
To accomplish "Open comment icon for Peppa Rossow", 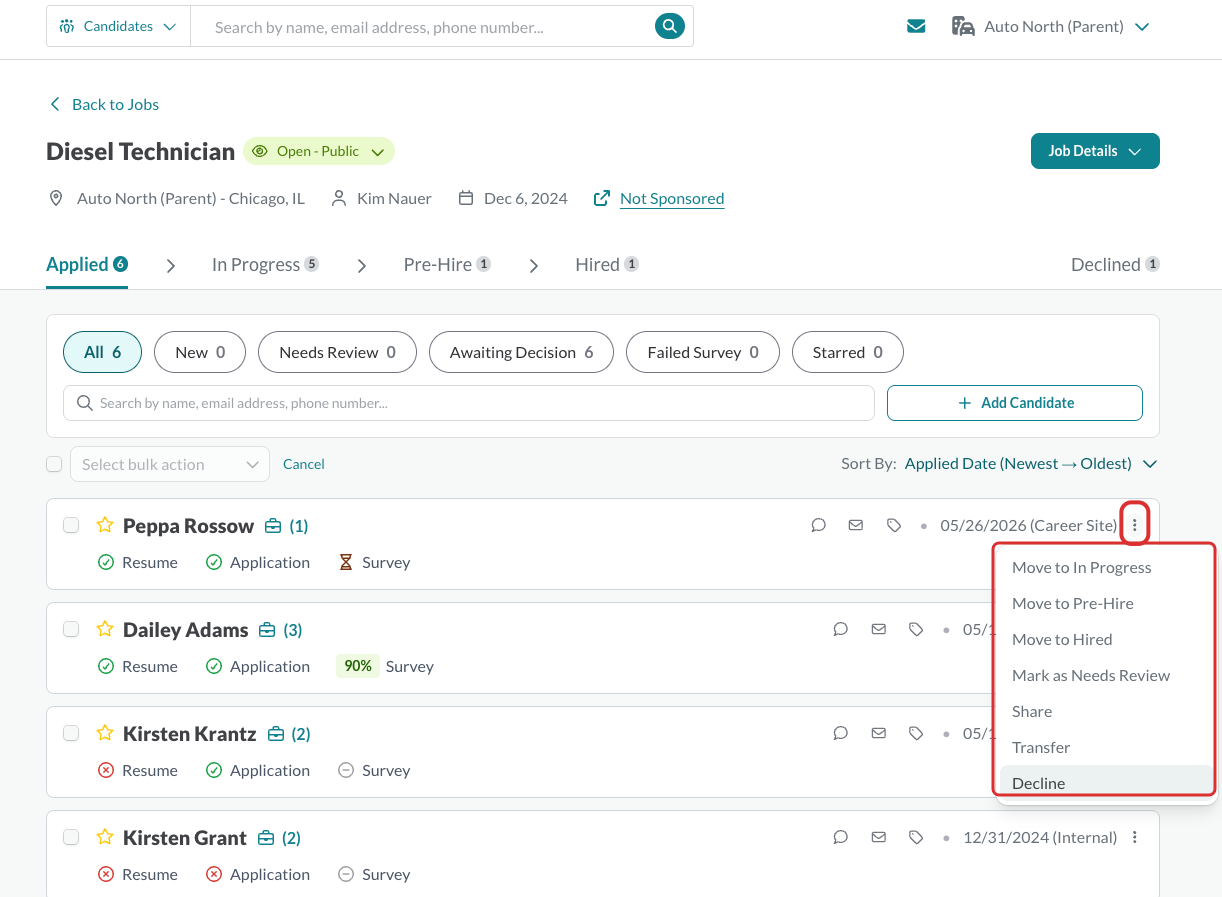I will click(818, 525).
